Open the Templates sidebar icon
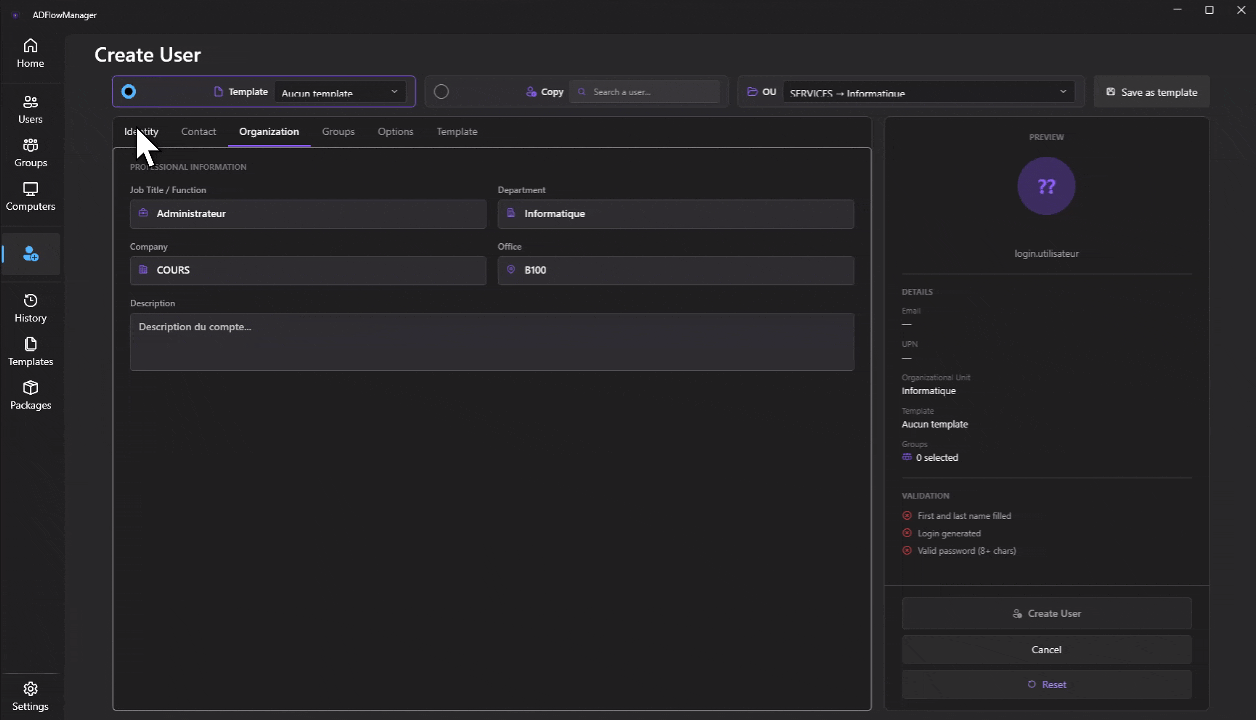The height and width of the screenshot is (720, 1256). click(x=30, y=345)
